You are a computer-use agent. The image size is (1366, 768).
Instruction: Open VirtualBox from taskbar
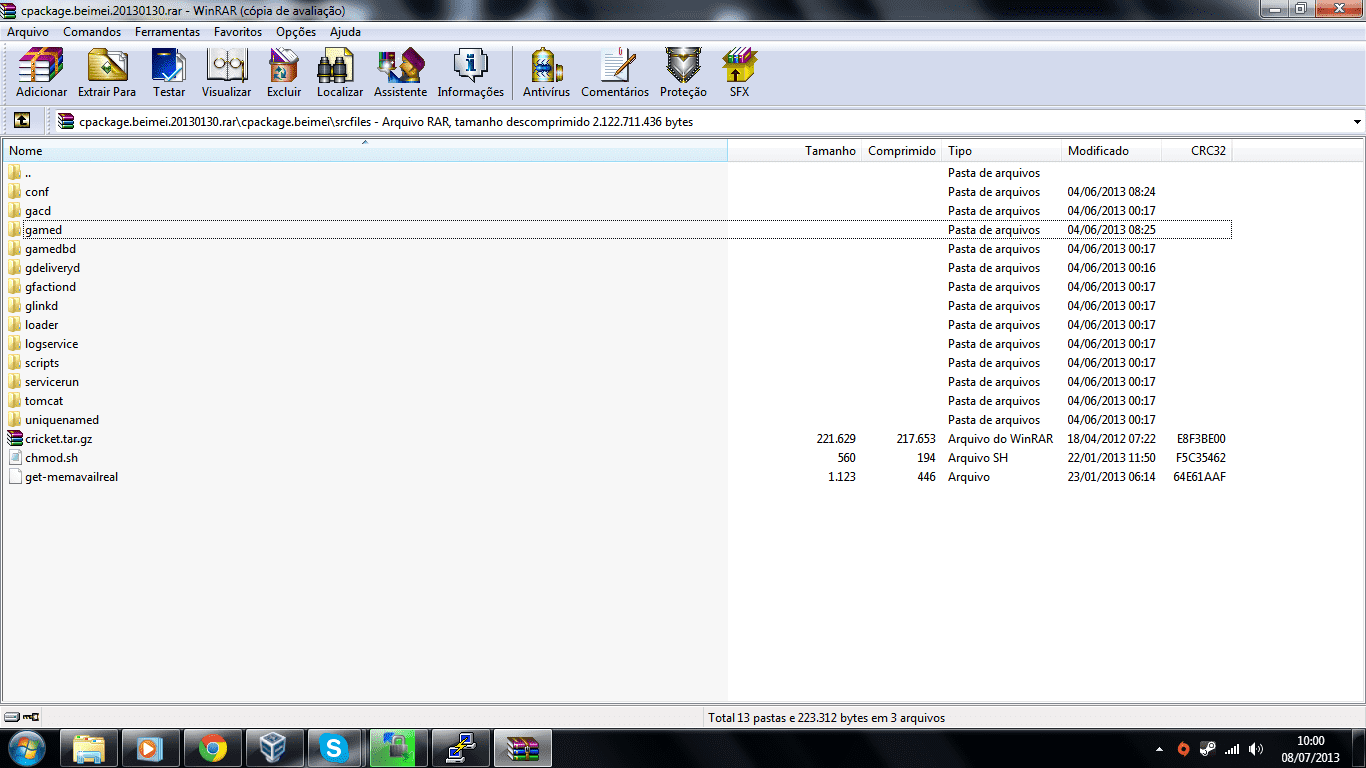point(273,748)
